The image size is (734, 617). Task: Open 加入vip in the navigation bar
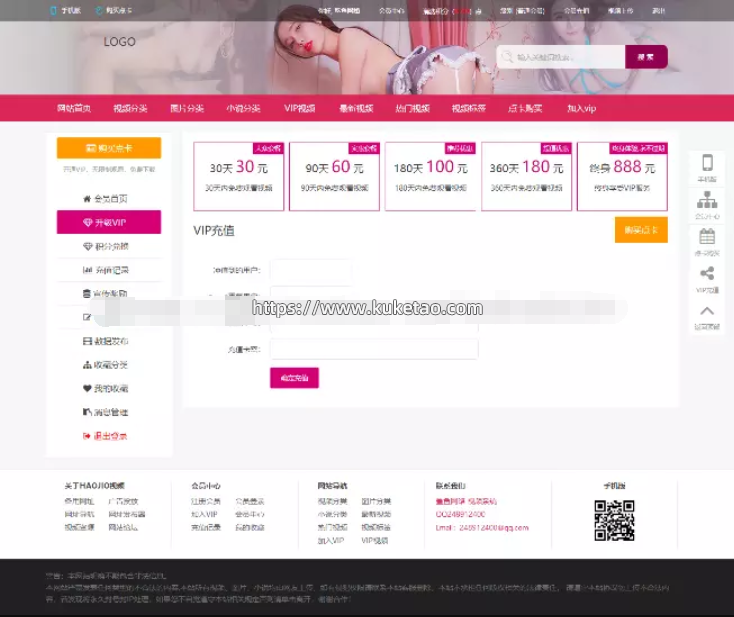click(x=581, y=109)
